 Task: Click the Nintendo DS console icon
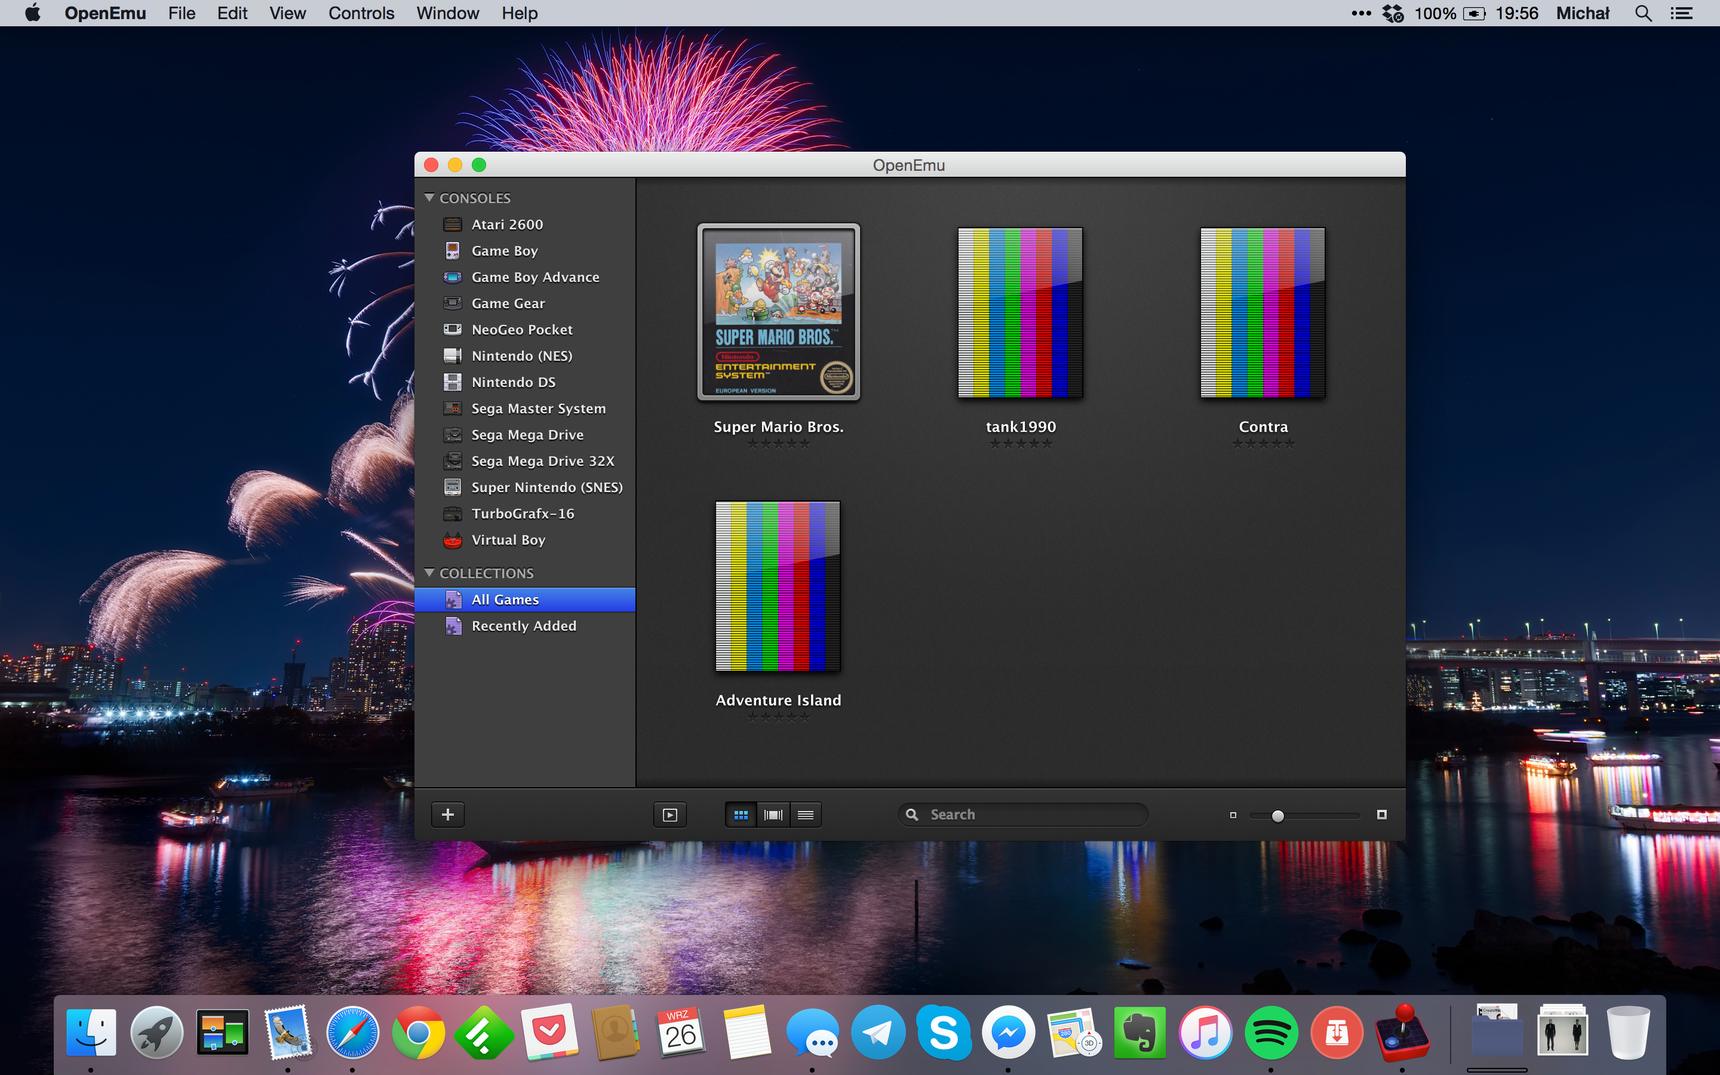(453, 382)
